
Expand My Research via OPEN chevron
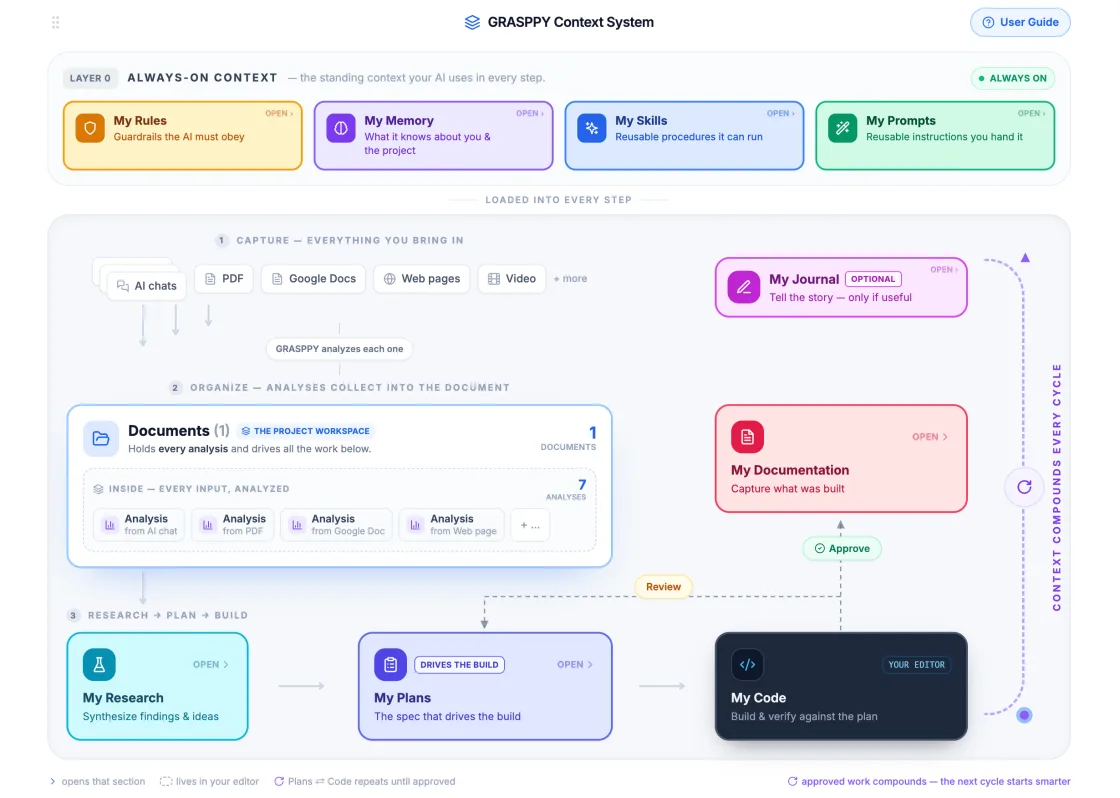tap(211, 664)
